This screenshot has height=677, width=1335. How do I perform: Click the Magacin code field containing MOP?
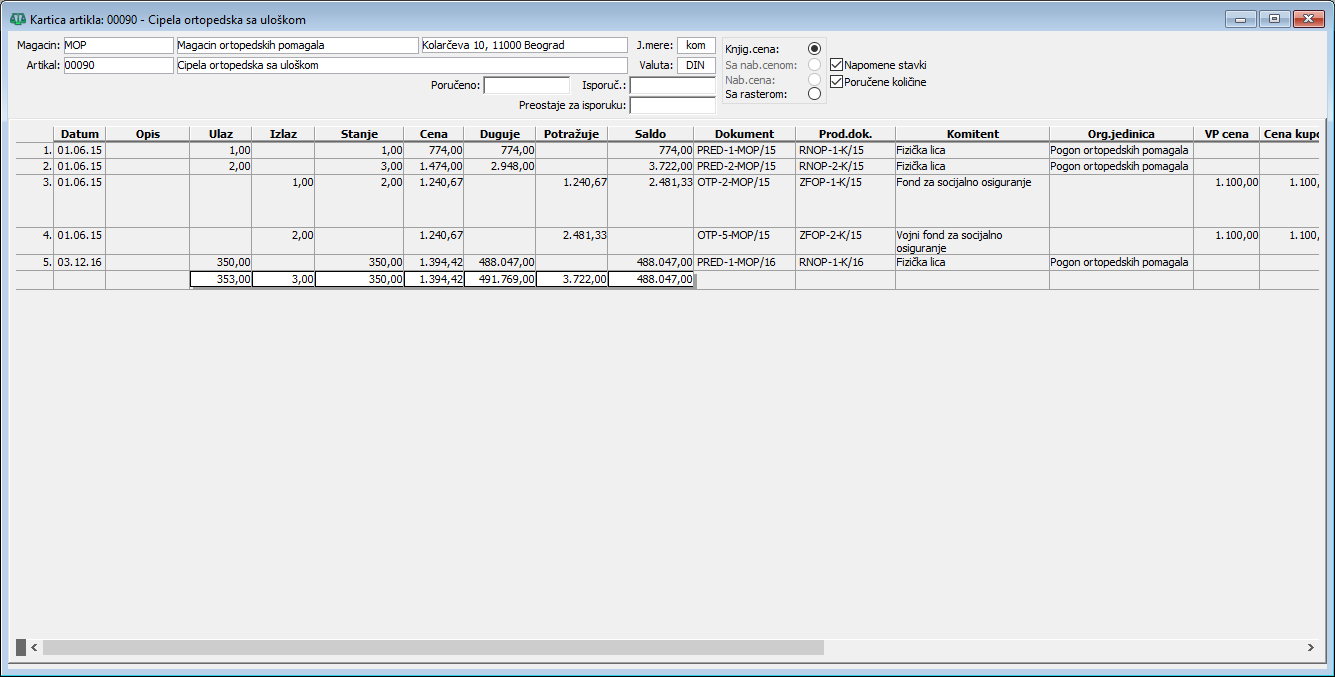click(118, 45)
